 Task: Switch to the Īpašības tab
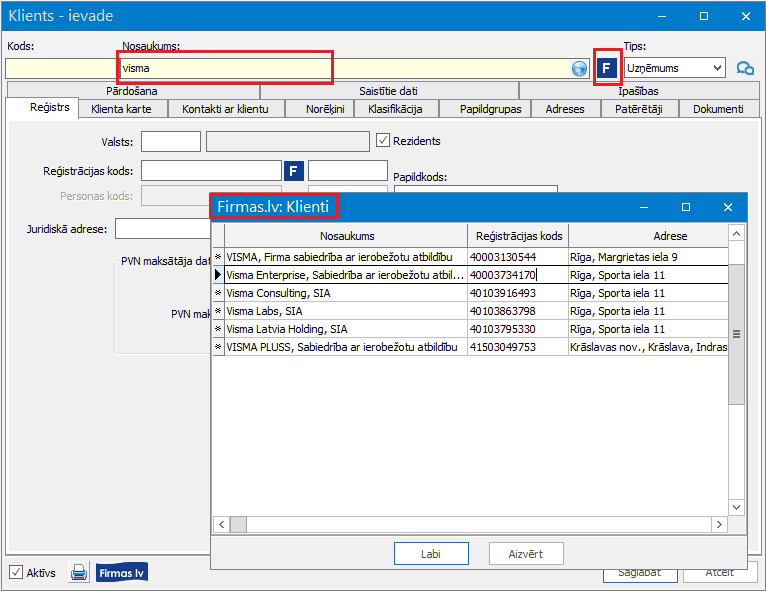(638, 91)
